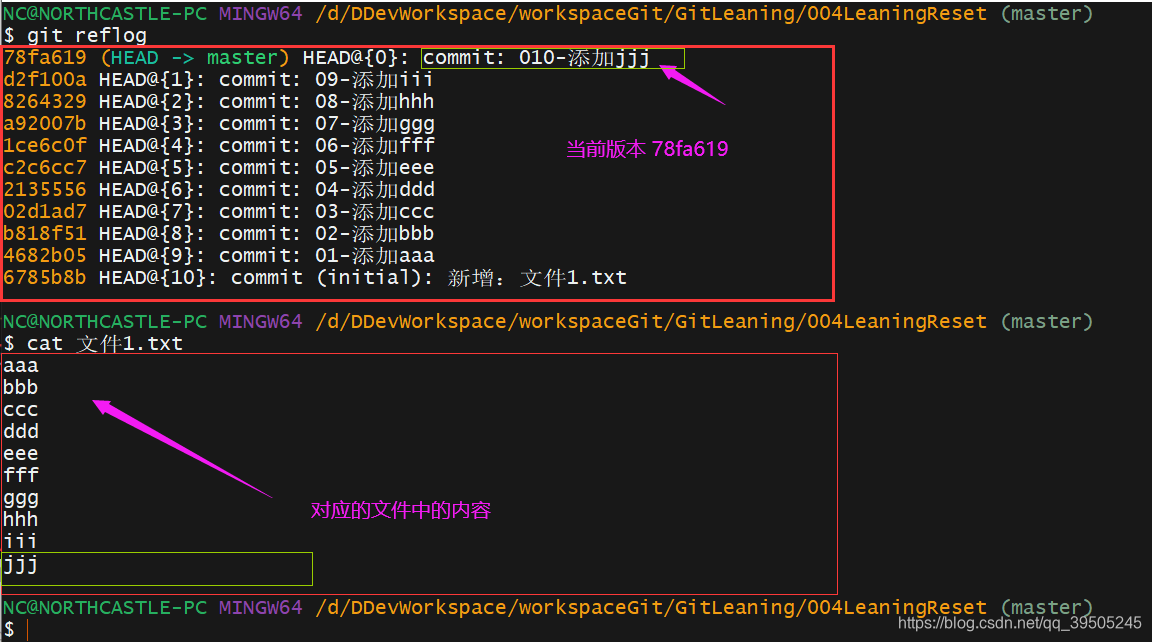Select the "(HEAD -> master)" ref label
The width and height of the screenshot is (1152, 642).
(195, 57)
